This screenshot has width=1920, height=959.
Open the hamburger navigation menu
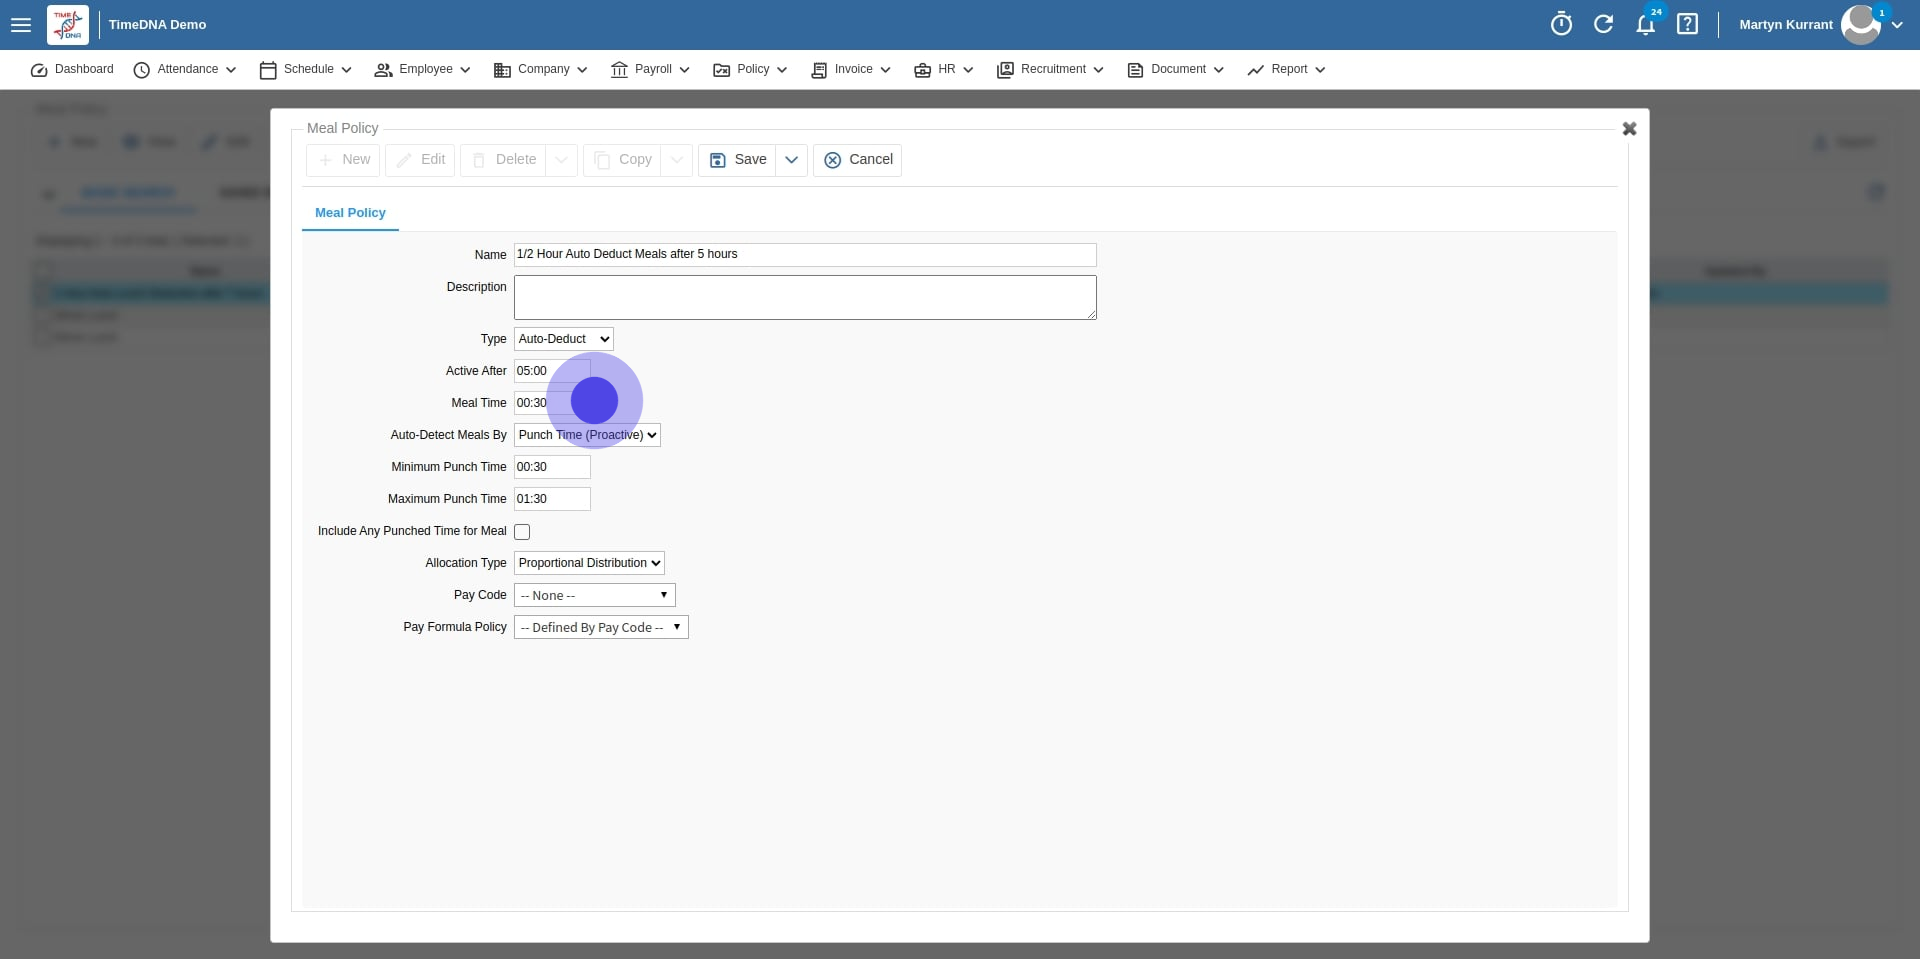[x=21, y=25]
